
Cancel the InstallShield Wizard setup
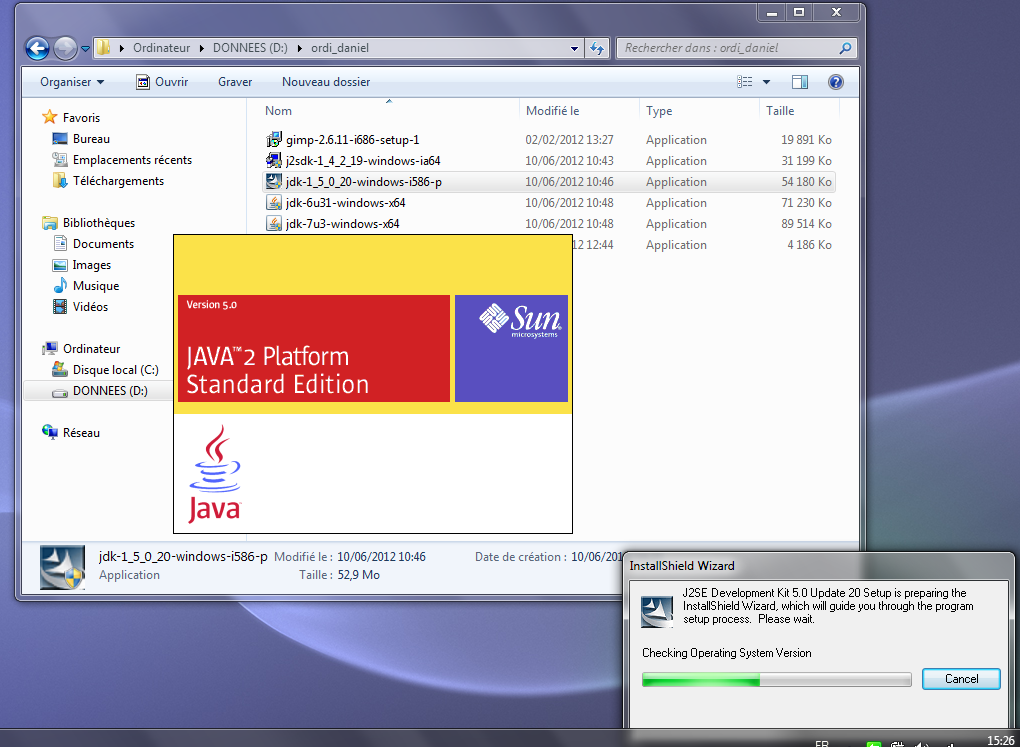pyautogui.click(x=961, y=679)
